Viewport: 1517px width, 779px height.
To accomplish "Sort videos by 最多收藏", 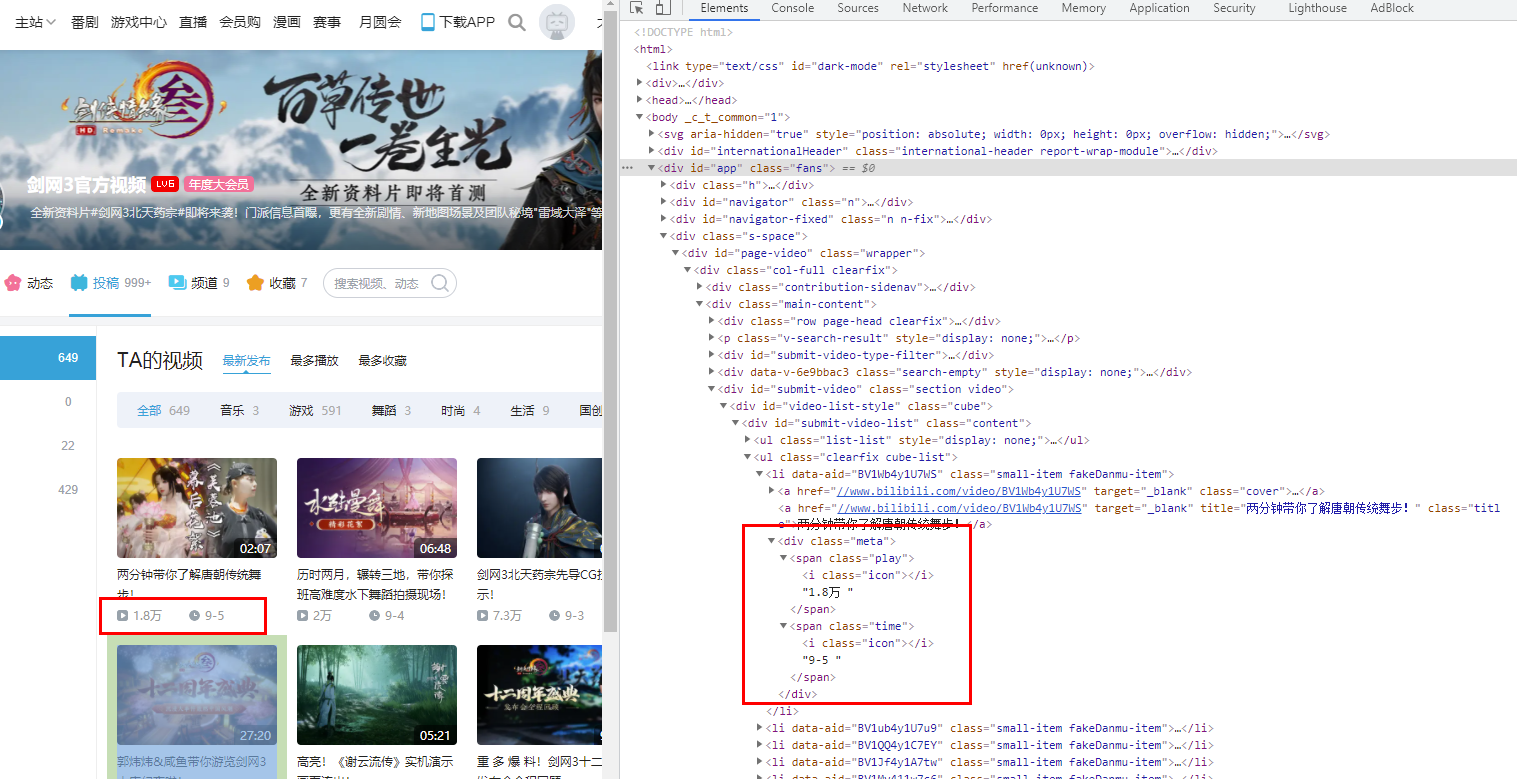I will [x=382, y=361].
